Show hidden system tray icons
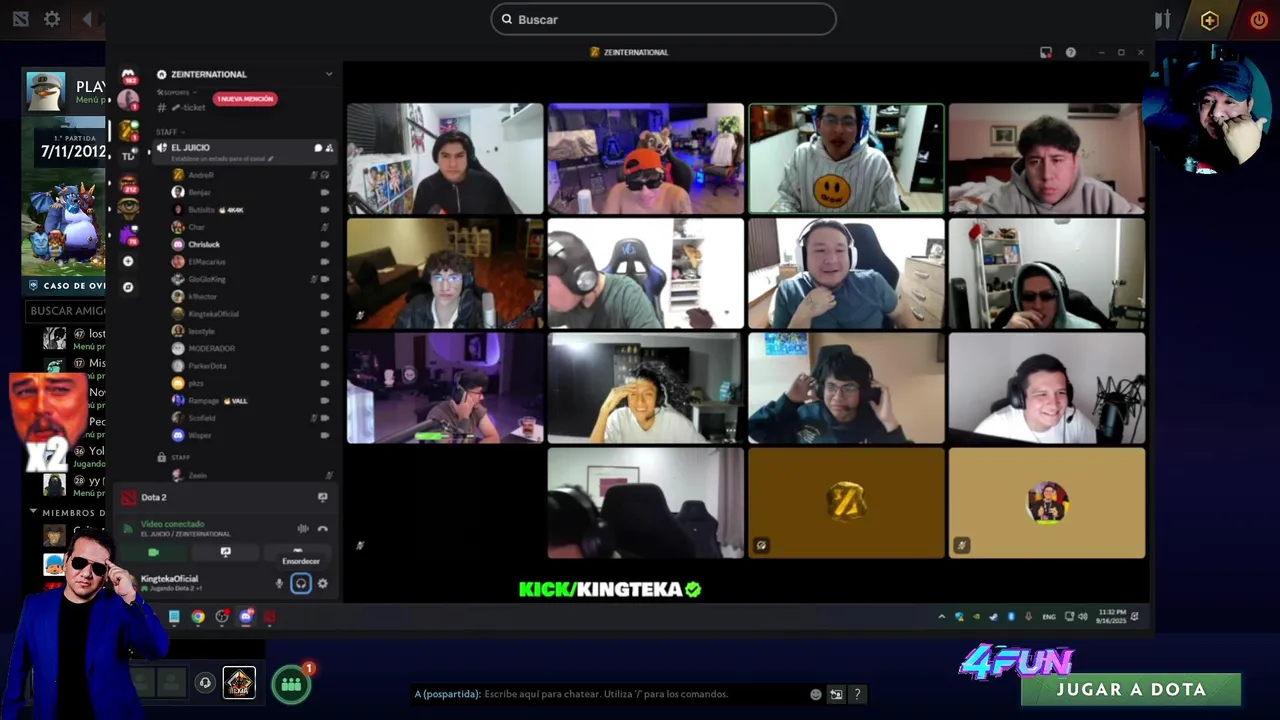1280x720 pixels. [941, 617]
